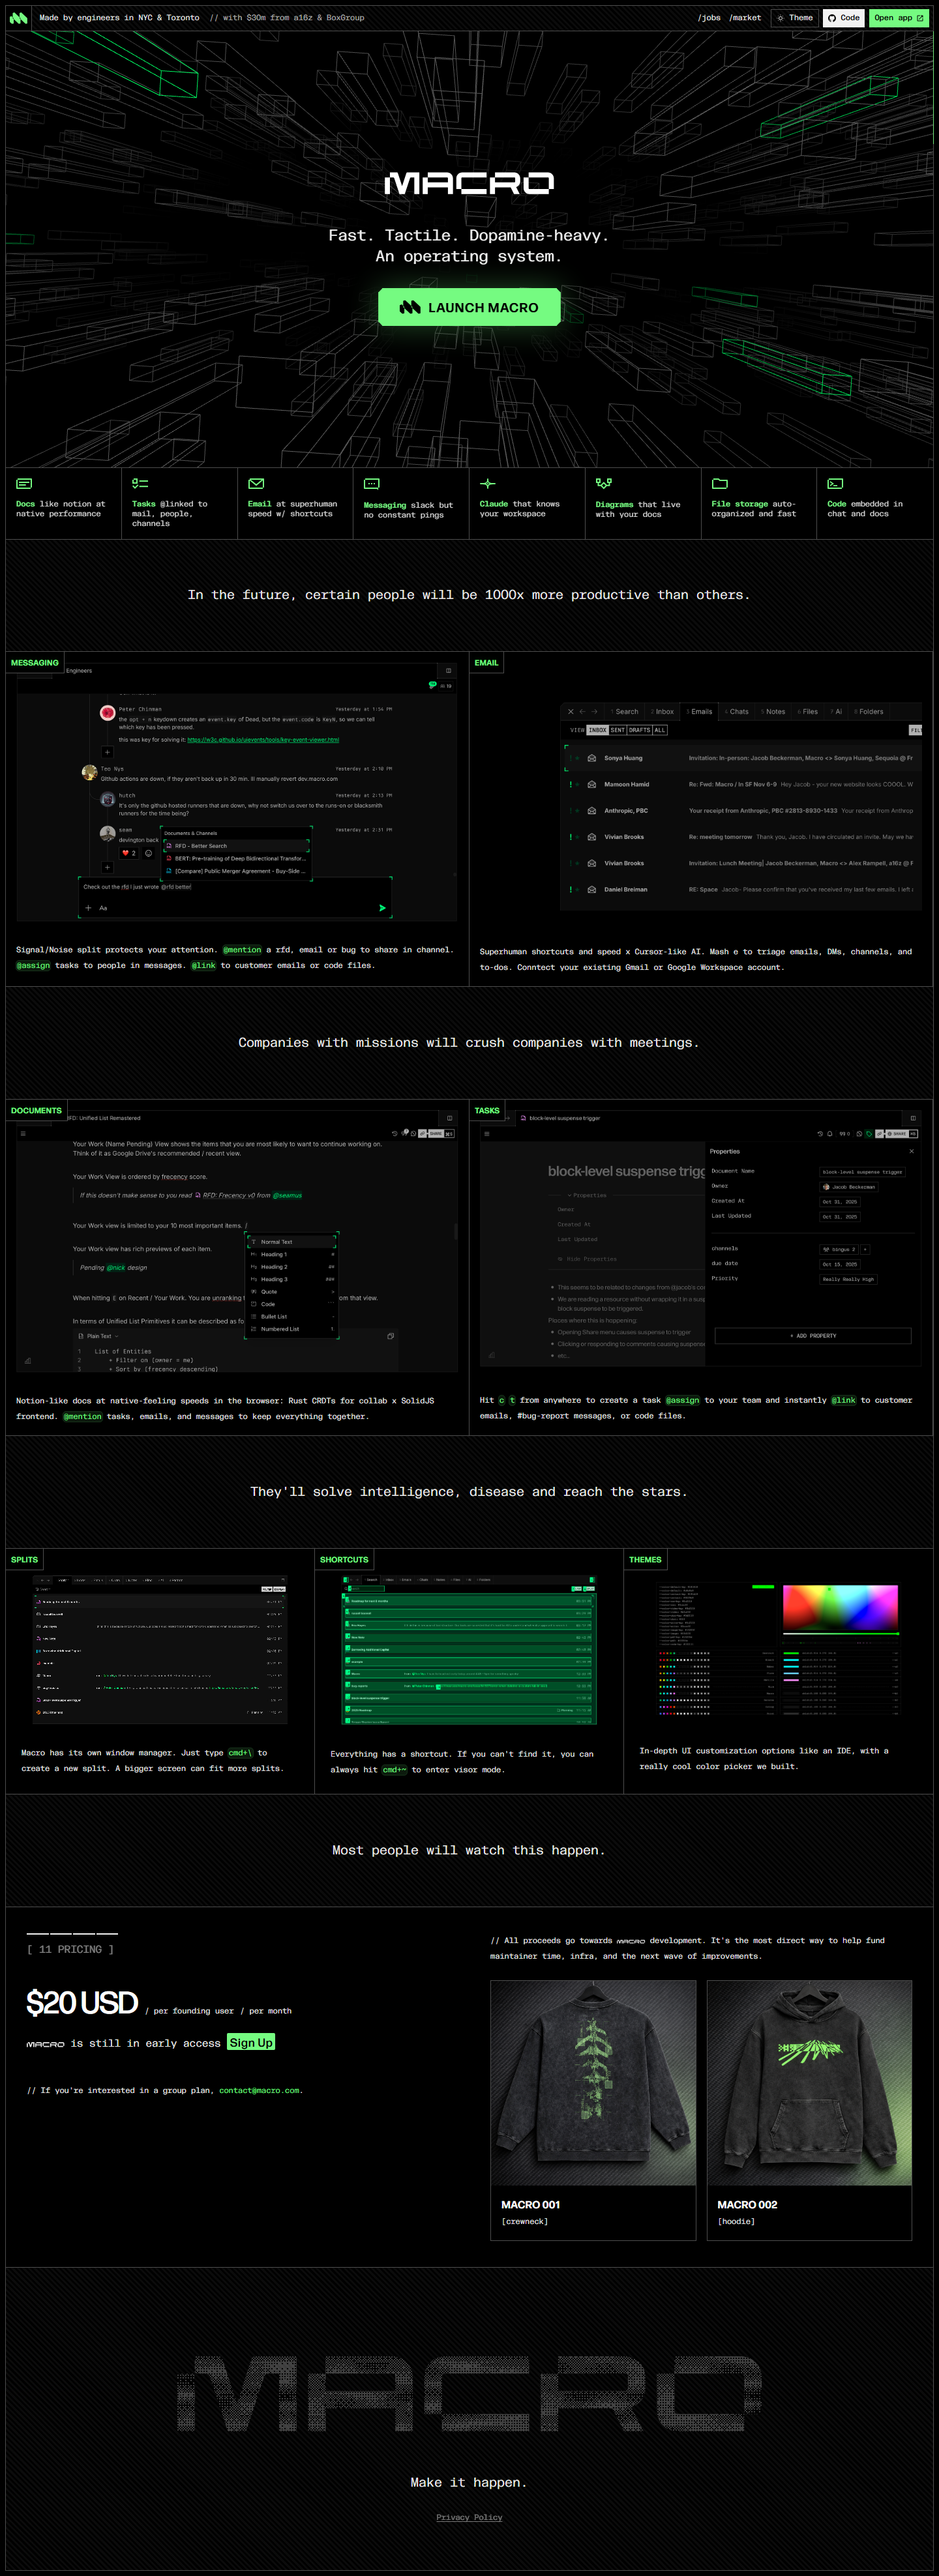Image resolution: width=939 pixels, height=2576 pixels.
Task: Click the Macro logo in the header
Action: [x=18, y=18]
